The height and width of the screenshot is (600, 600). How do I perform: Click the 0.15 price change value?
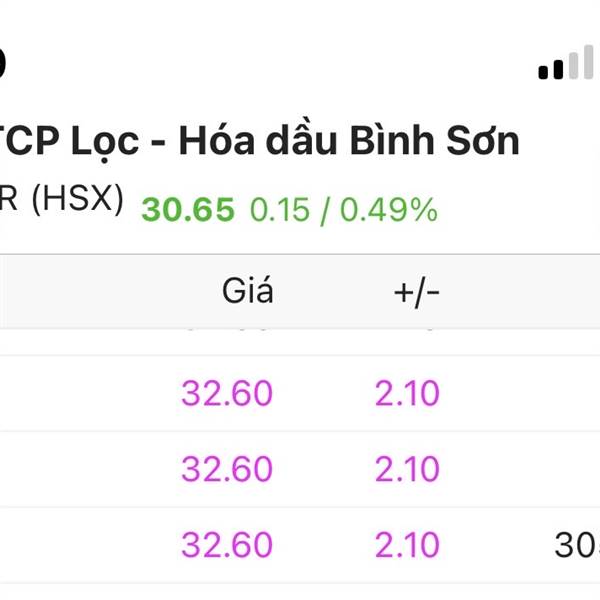pyautogui.click(x=279, y=210)
